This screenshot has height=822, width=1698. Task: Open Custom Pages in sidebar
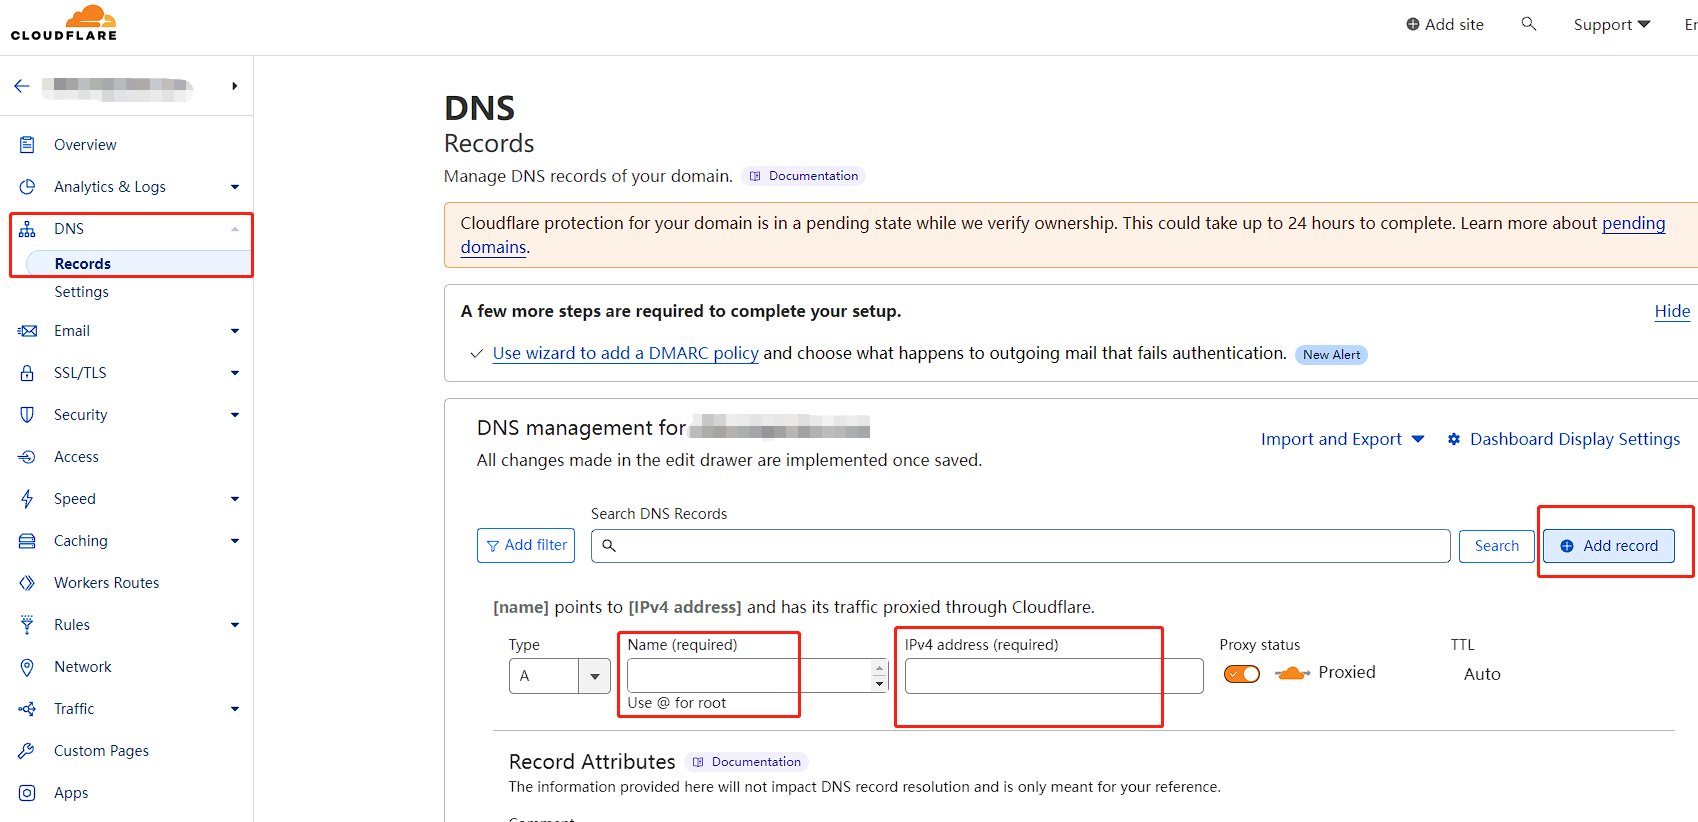click(101, 751)
